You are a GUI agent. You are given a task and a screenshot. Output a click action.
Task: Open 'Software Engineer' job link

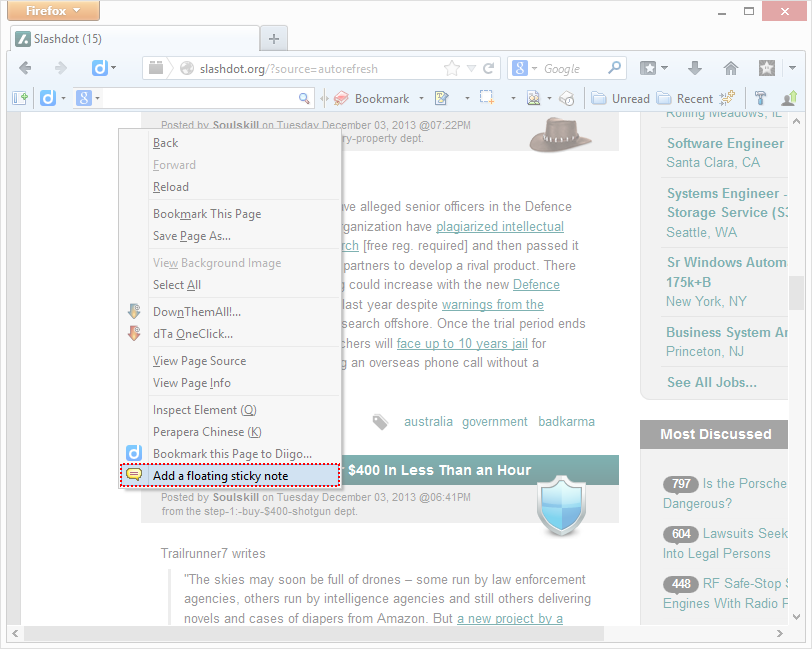point(726,143)
